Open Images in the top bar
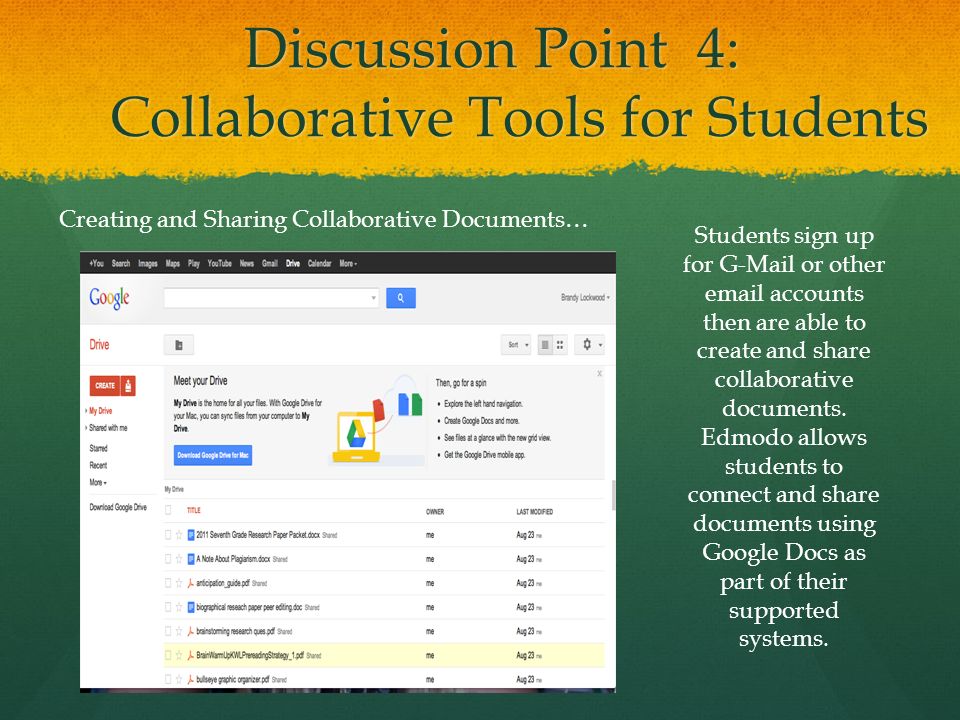The image size is (960, 720). pyautogui.click(x=148, y=264)
